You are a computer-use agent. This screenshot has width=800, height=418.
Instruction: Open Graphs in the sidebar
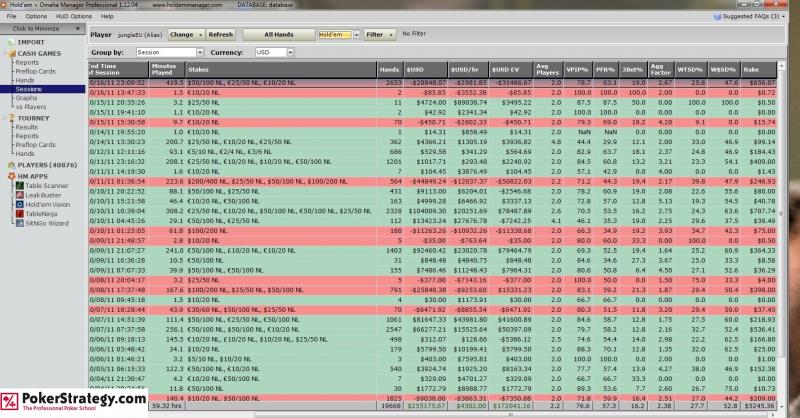pos(26,98)
